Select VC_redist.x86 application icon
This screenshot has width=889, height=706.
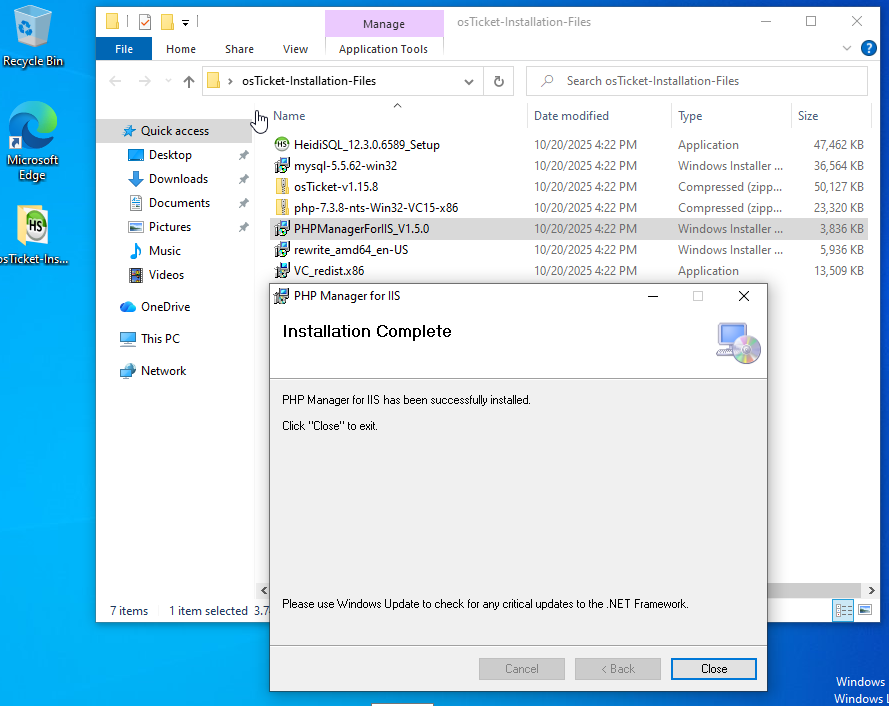(x=282, y=270)
